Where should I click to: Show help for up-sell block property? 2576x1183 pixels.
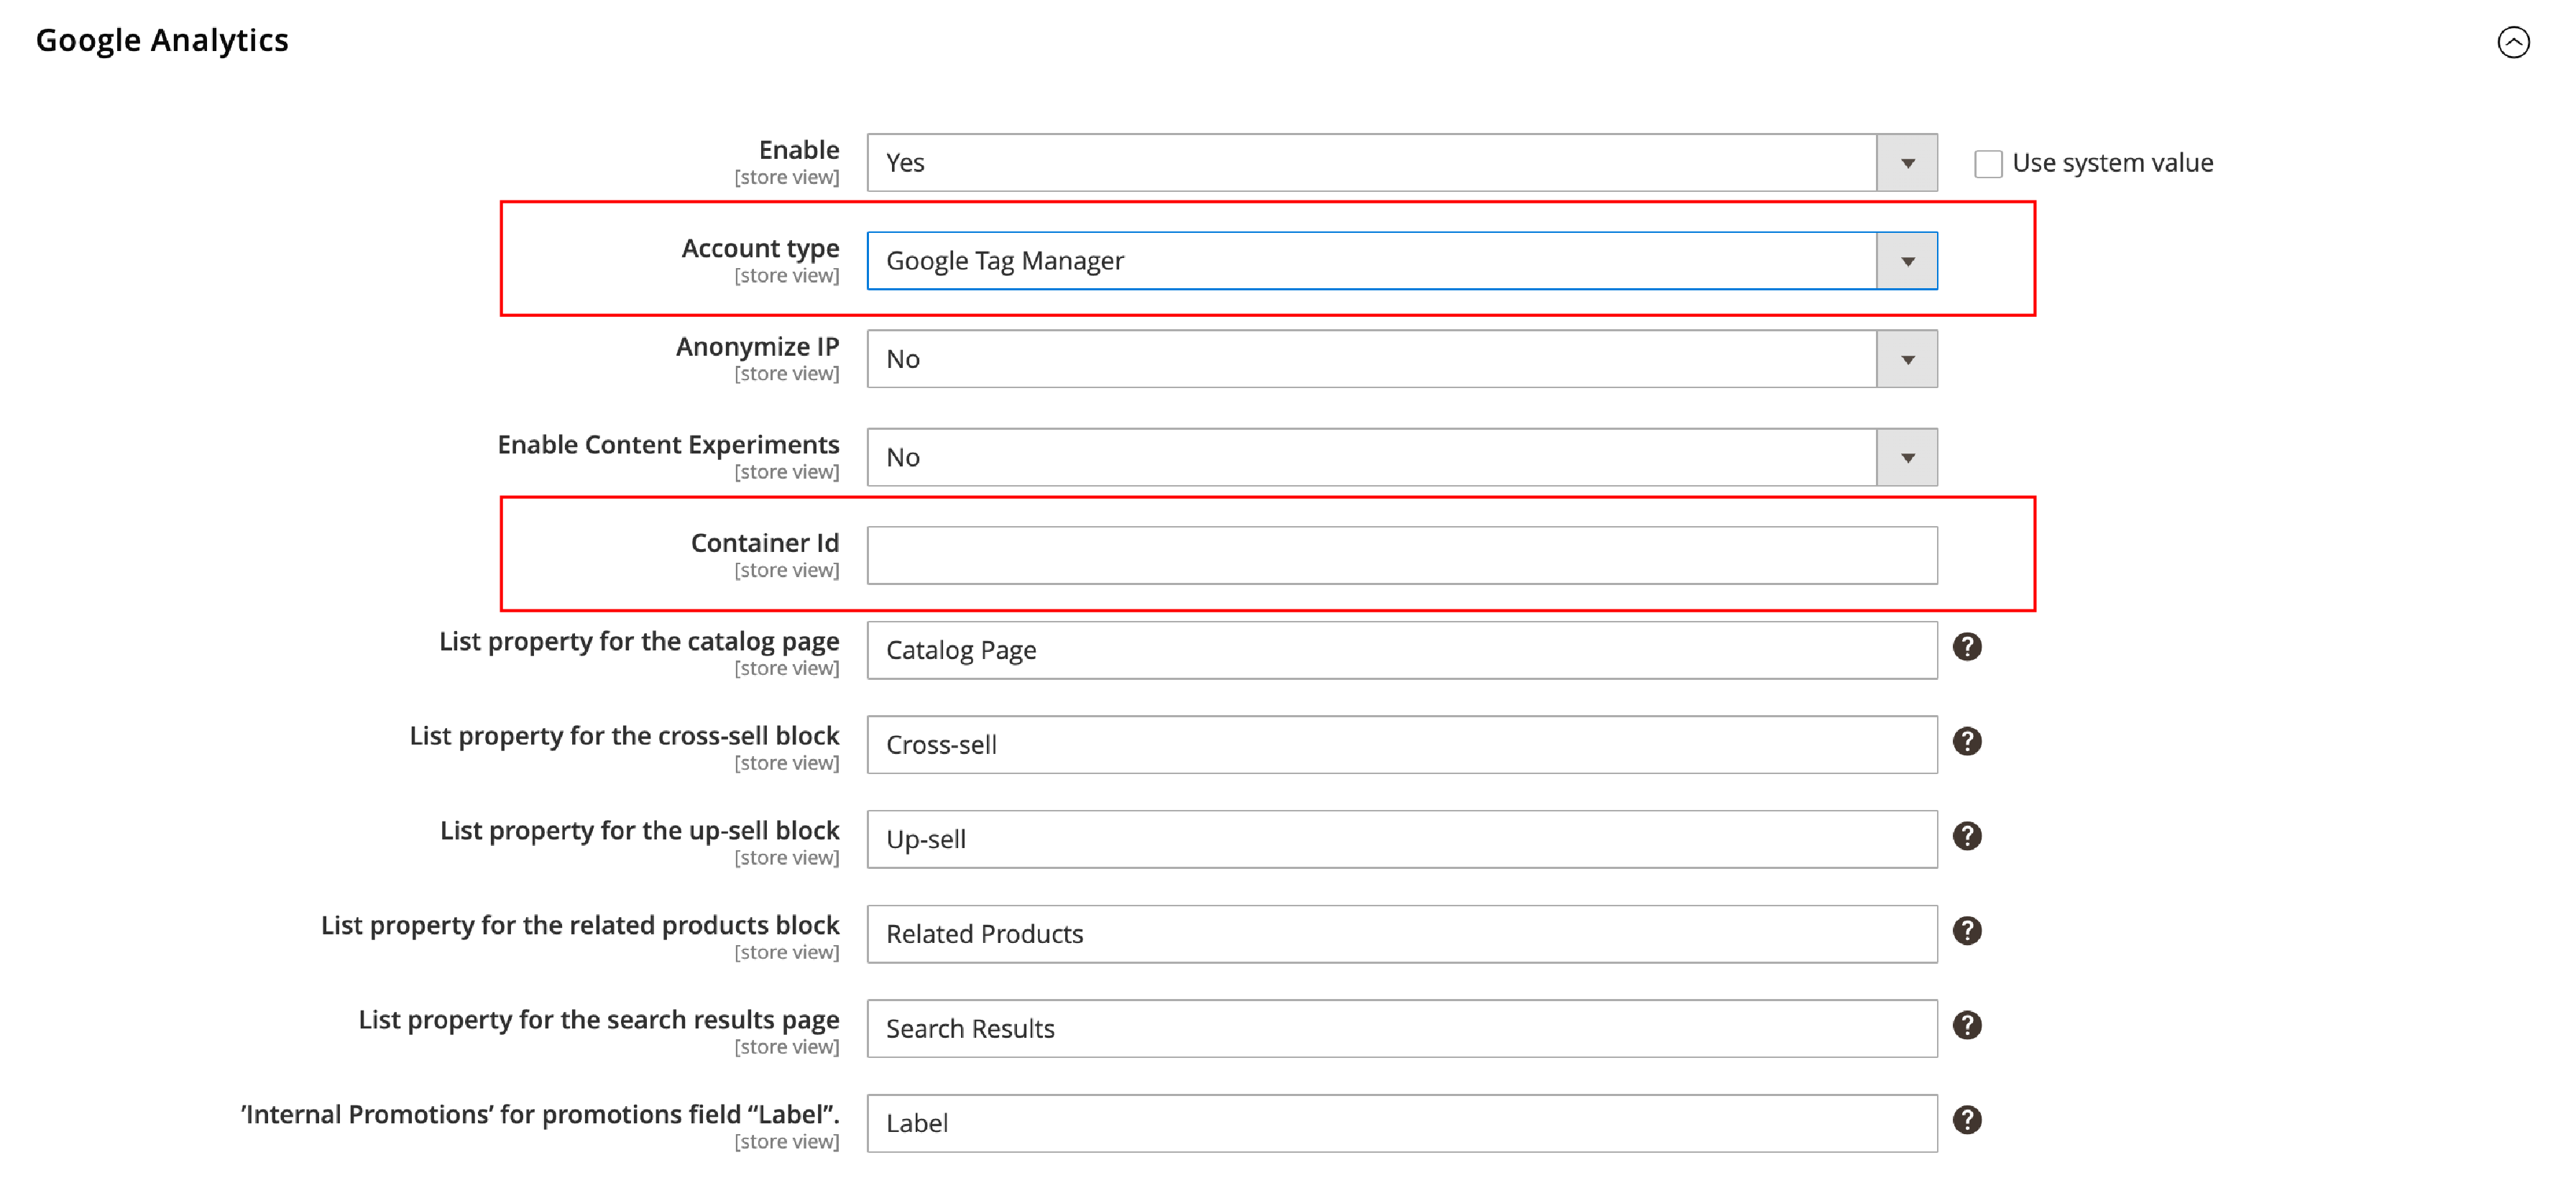pyautogui.click(x=1967, y=836)
